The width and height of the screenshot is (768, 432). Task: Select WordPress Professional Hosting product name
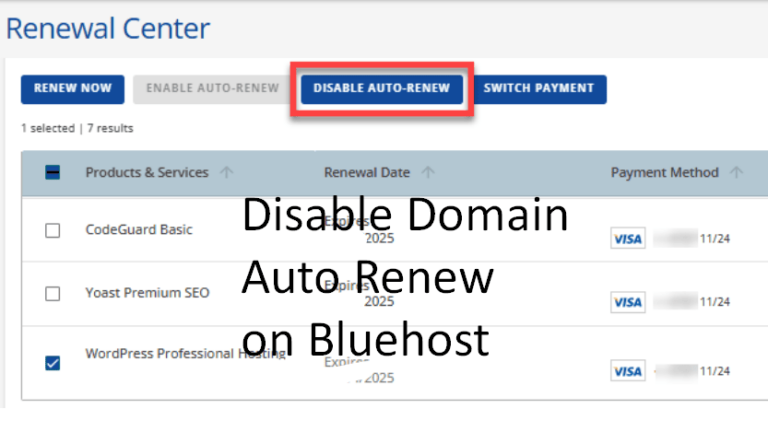tap(186, 354)
